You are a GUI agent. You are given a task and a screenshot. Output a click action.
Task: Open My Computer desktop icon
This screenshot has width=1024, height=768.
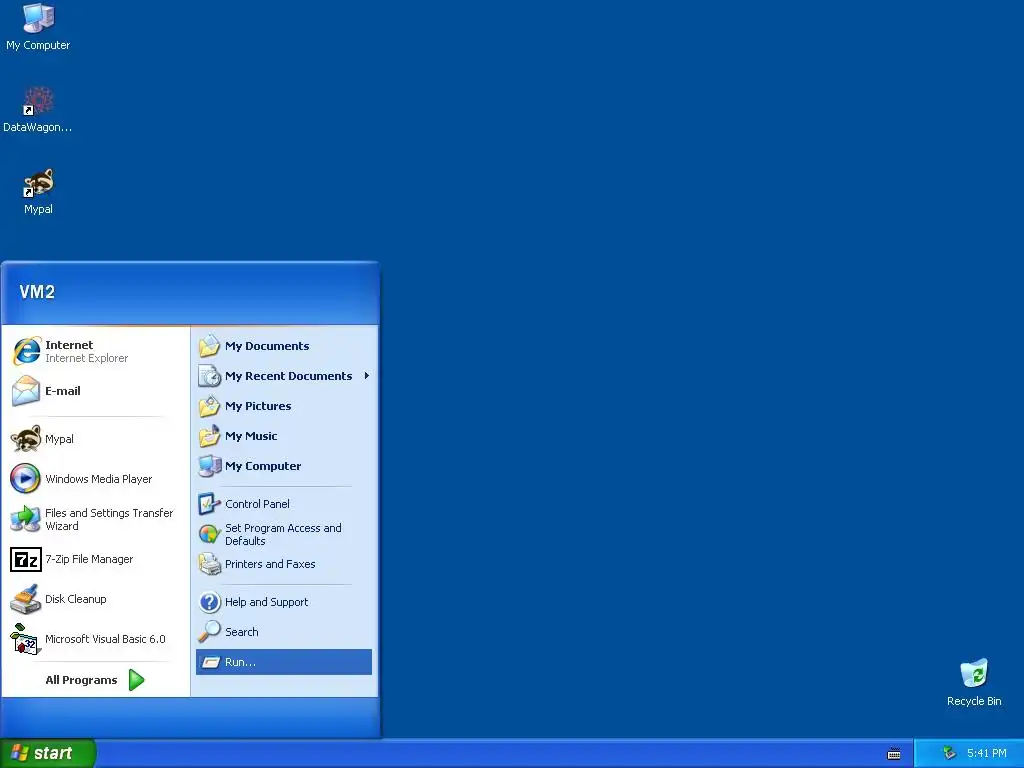[38, 27]
